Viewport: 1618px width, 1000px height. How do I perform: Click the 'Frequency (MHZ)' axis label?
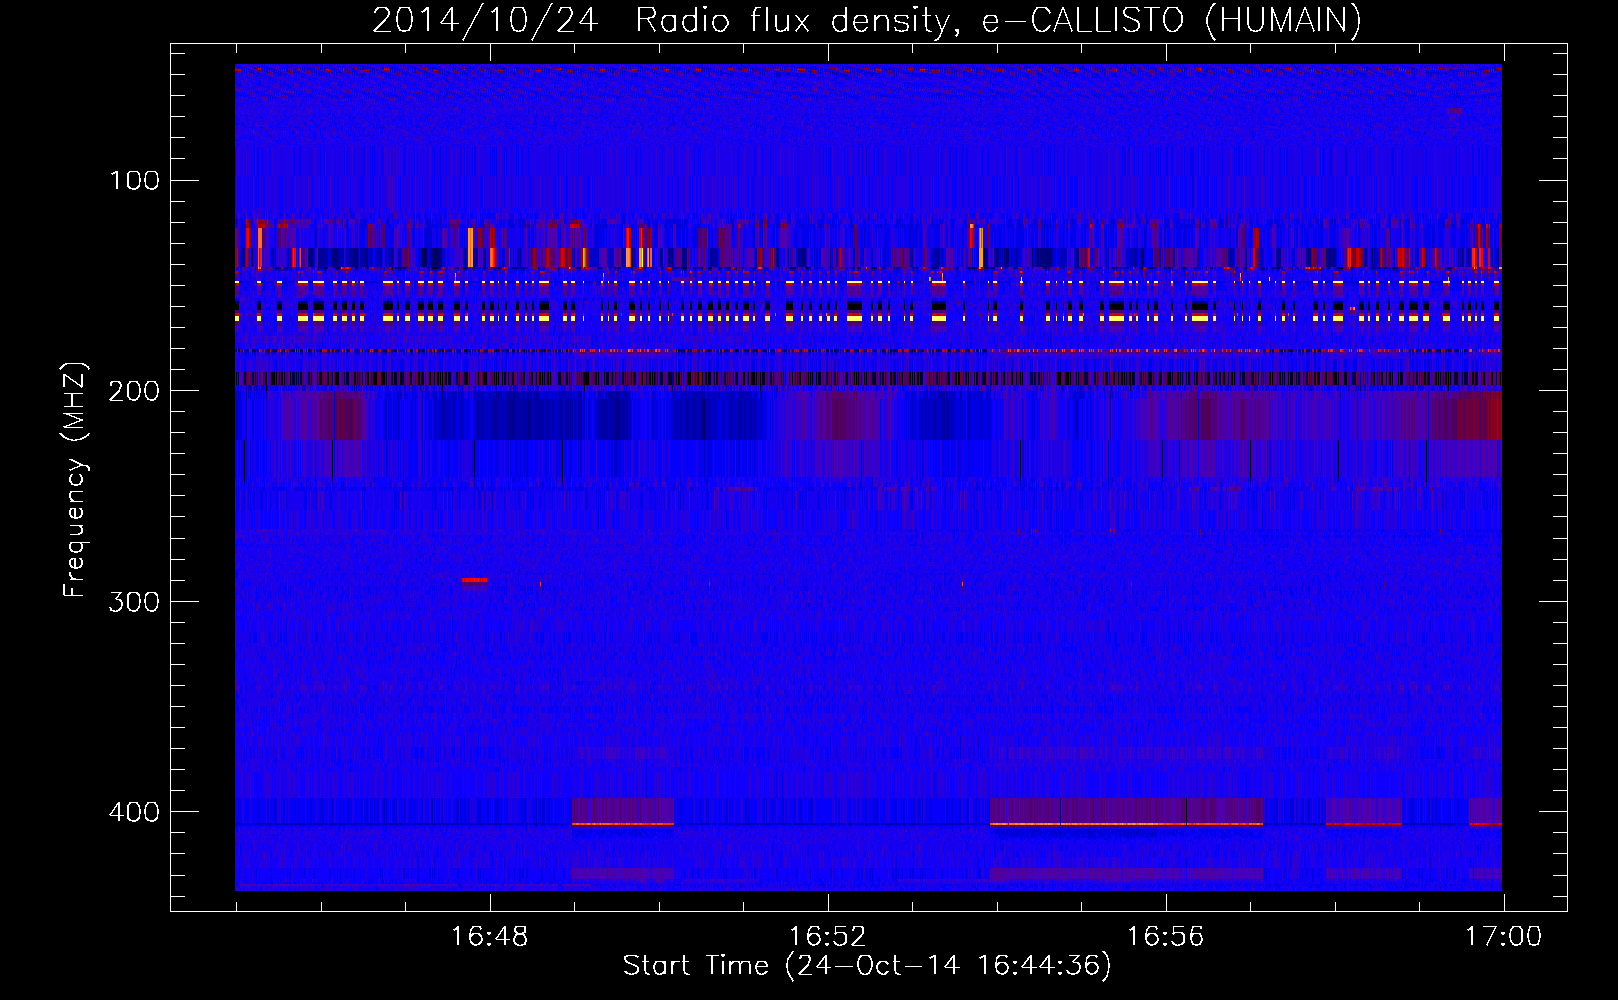75,480
